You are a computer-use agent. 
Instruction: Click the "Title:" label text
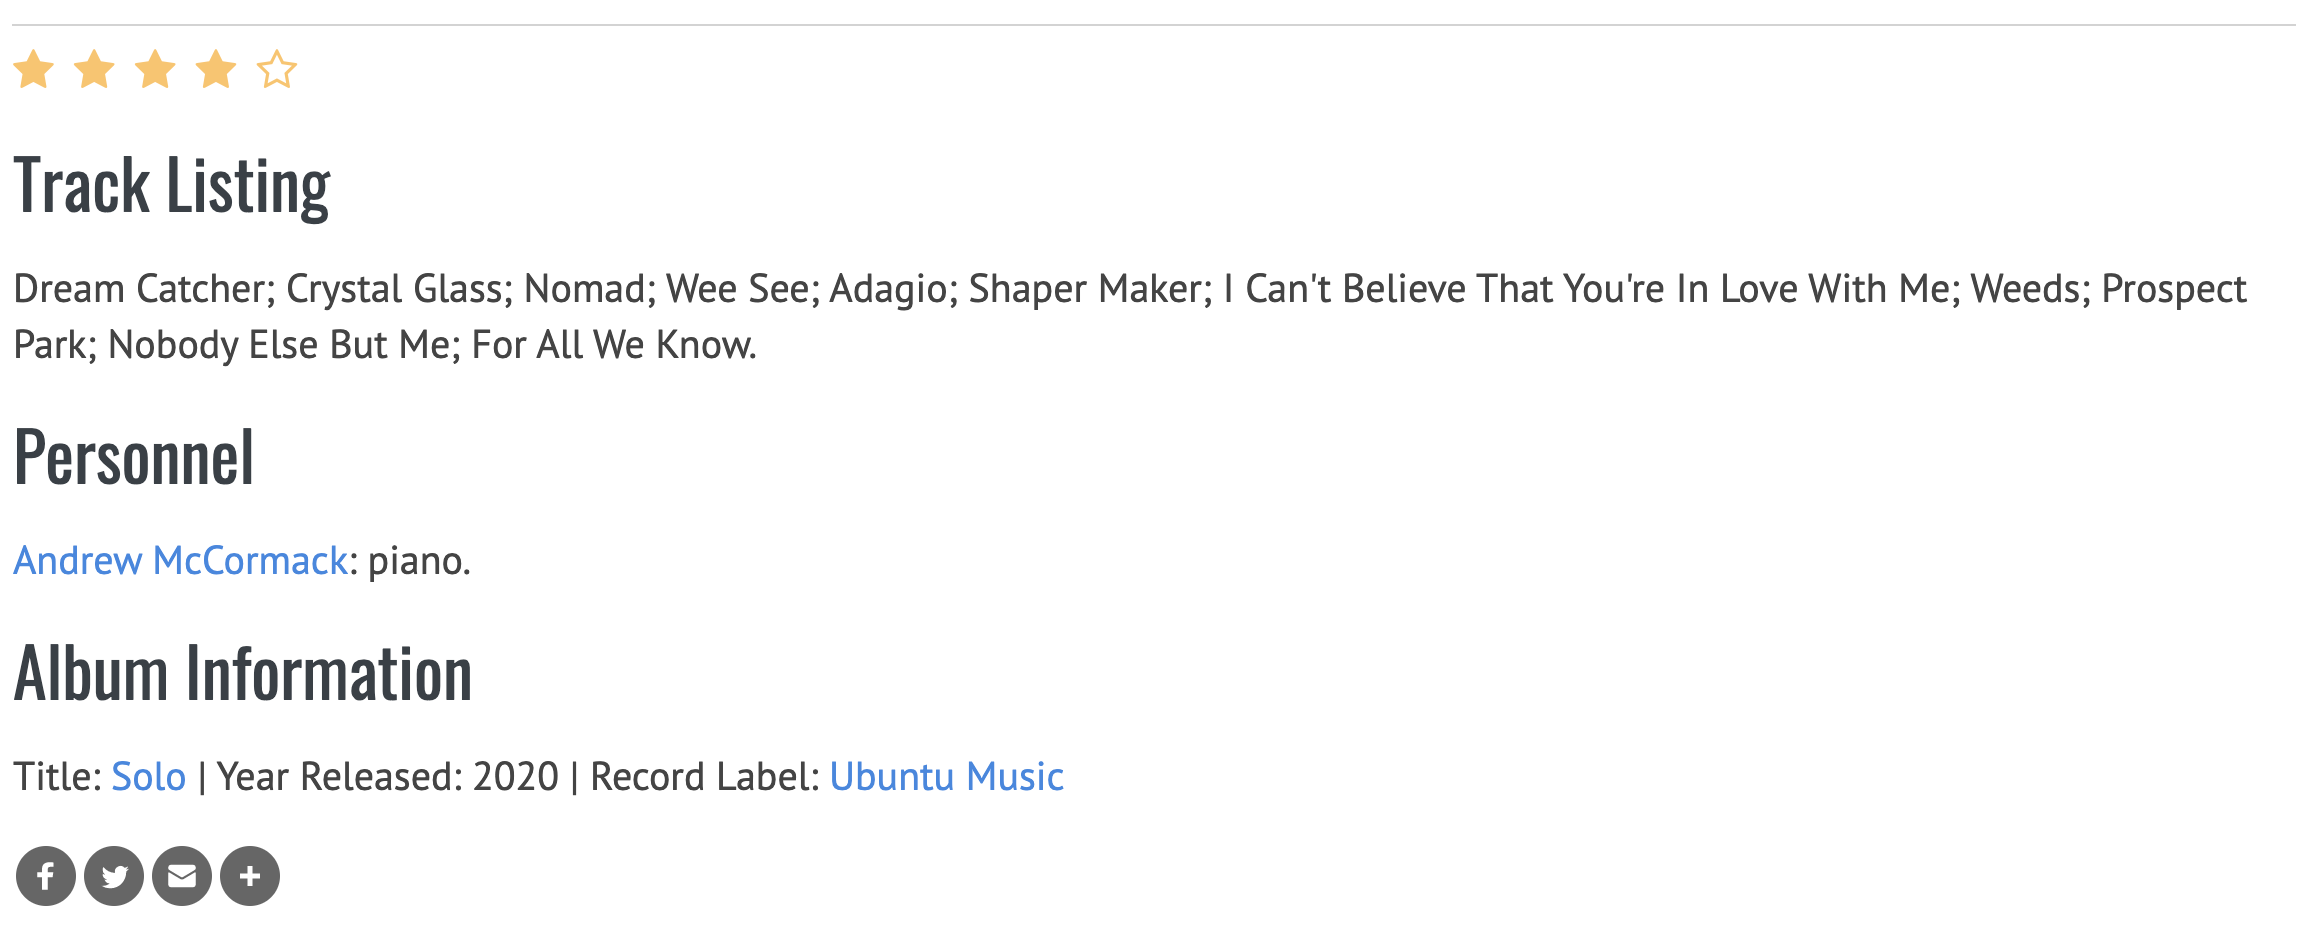tap(57, 777)
